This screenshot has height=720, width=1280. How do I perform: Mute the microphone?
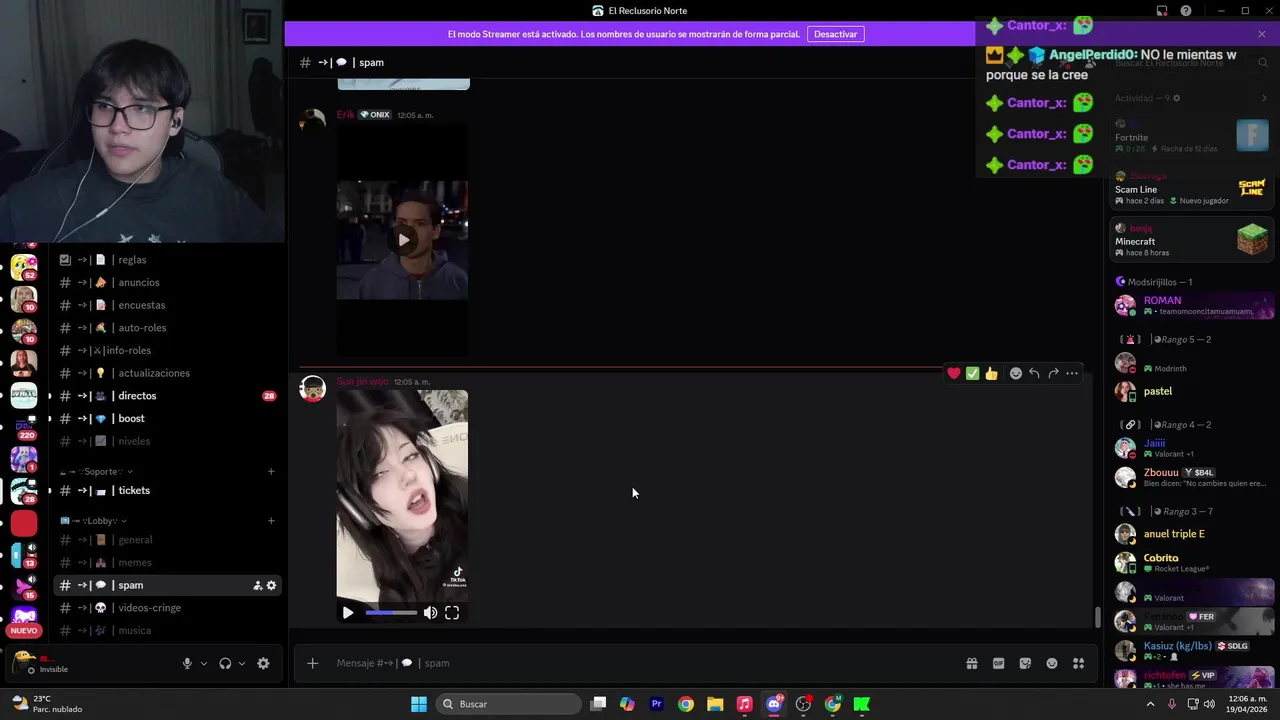click(x=187, y=663)
